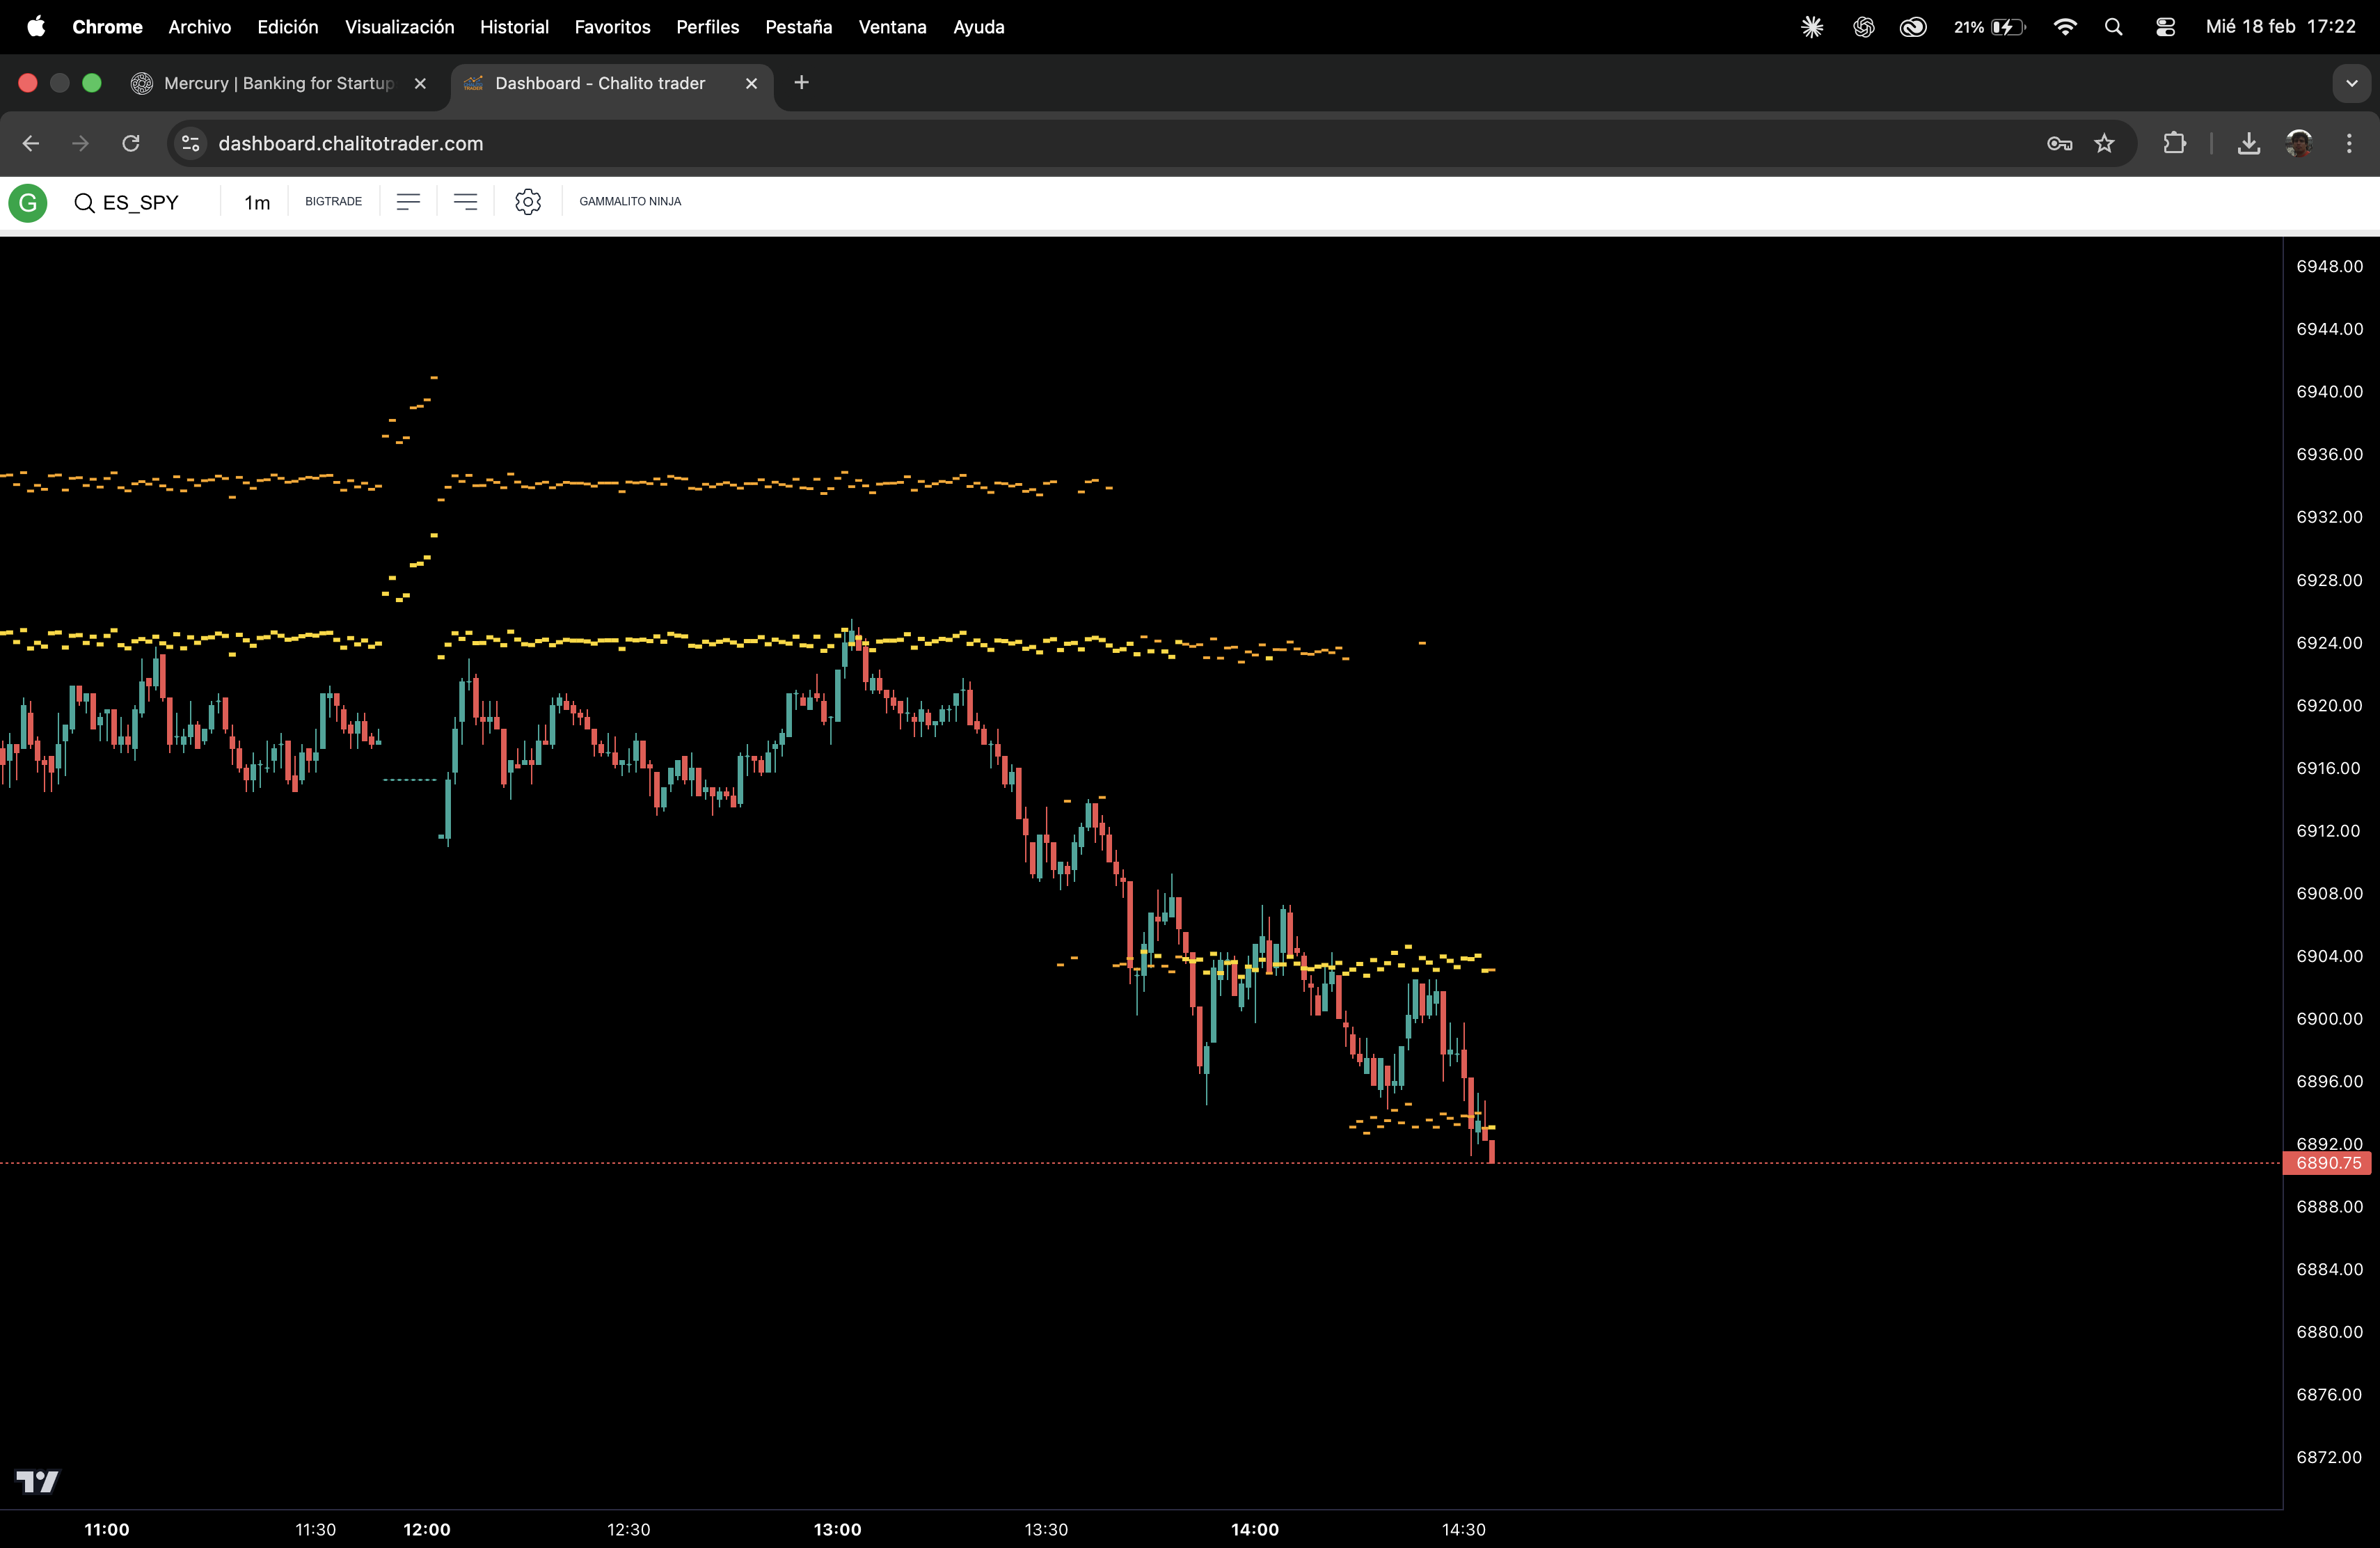Open macOS Control Center toggle icon
Viewport: 2380px width, 1548px height.
coord(2165,27)
